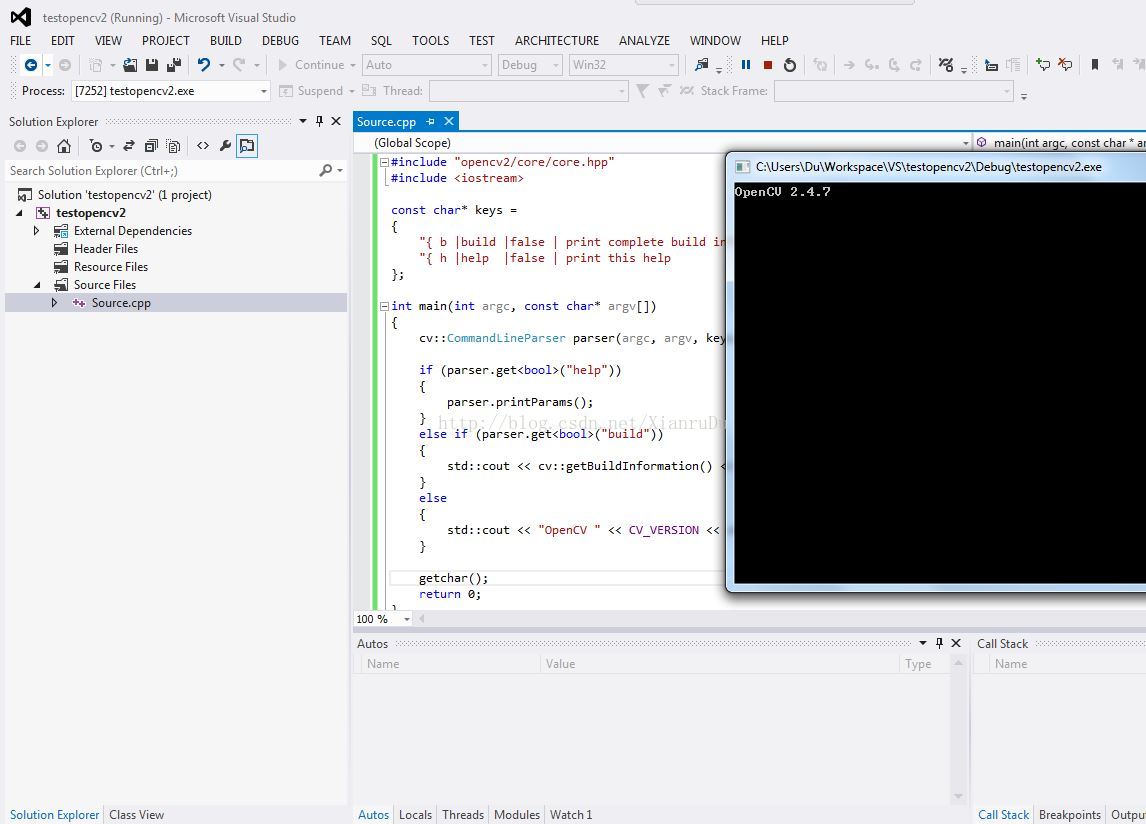
Task: Toggle pin on Source.cpp tab
Action: point(430,121)
